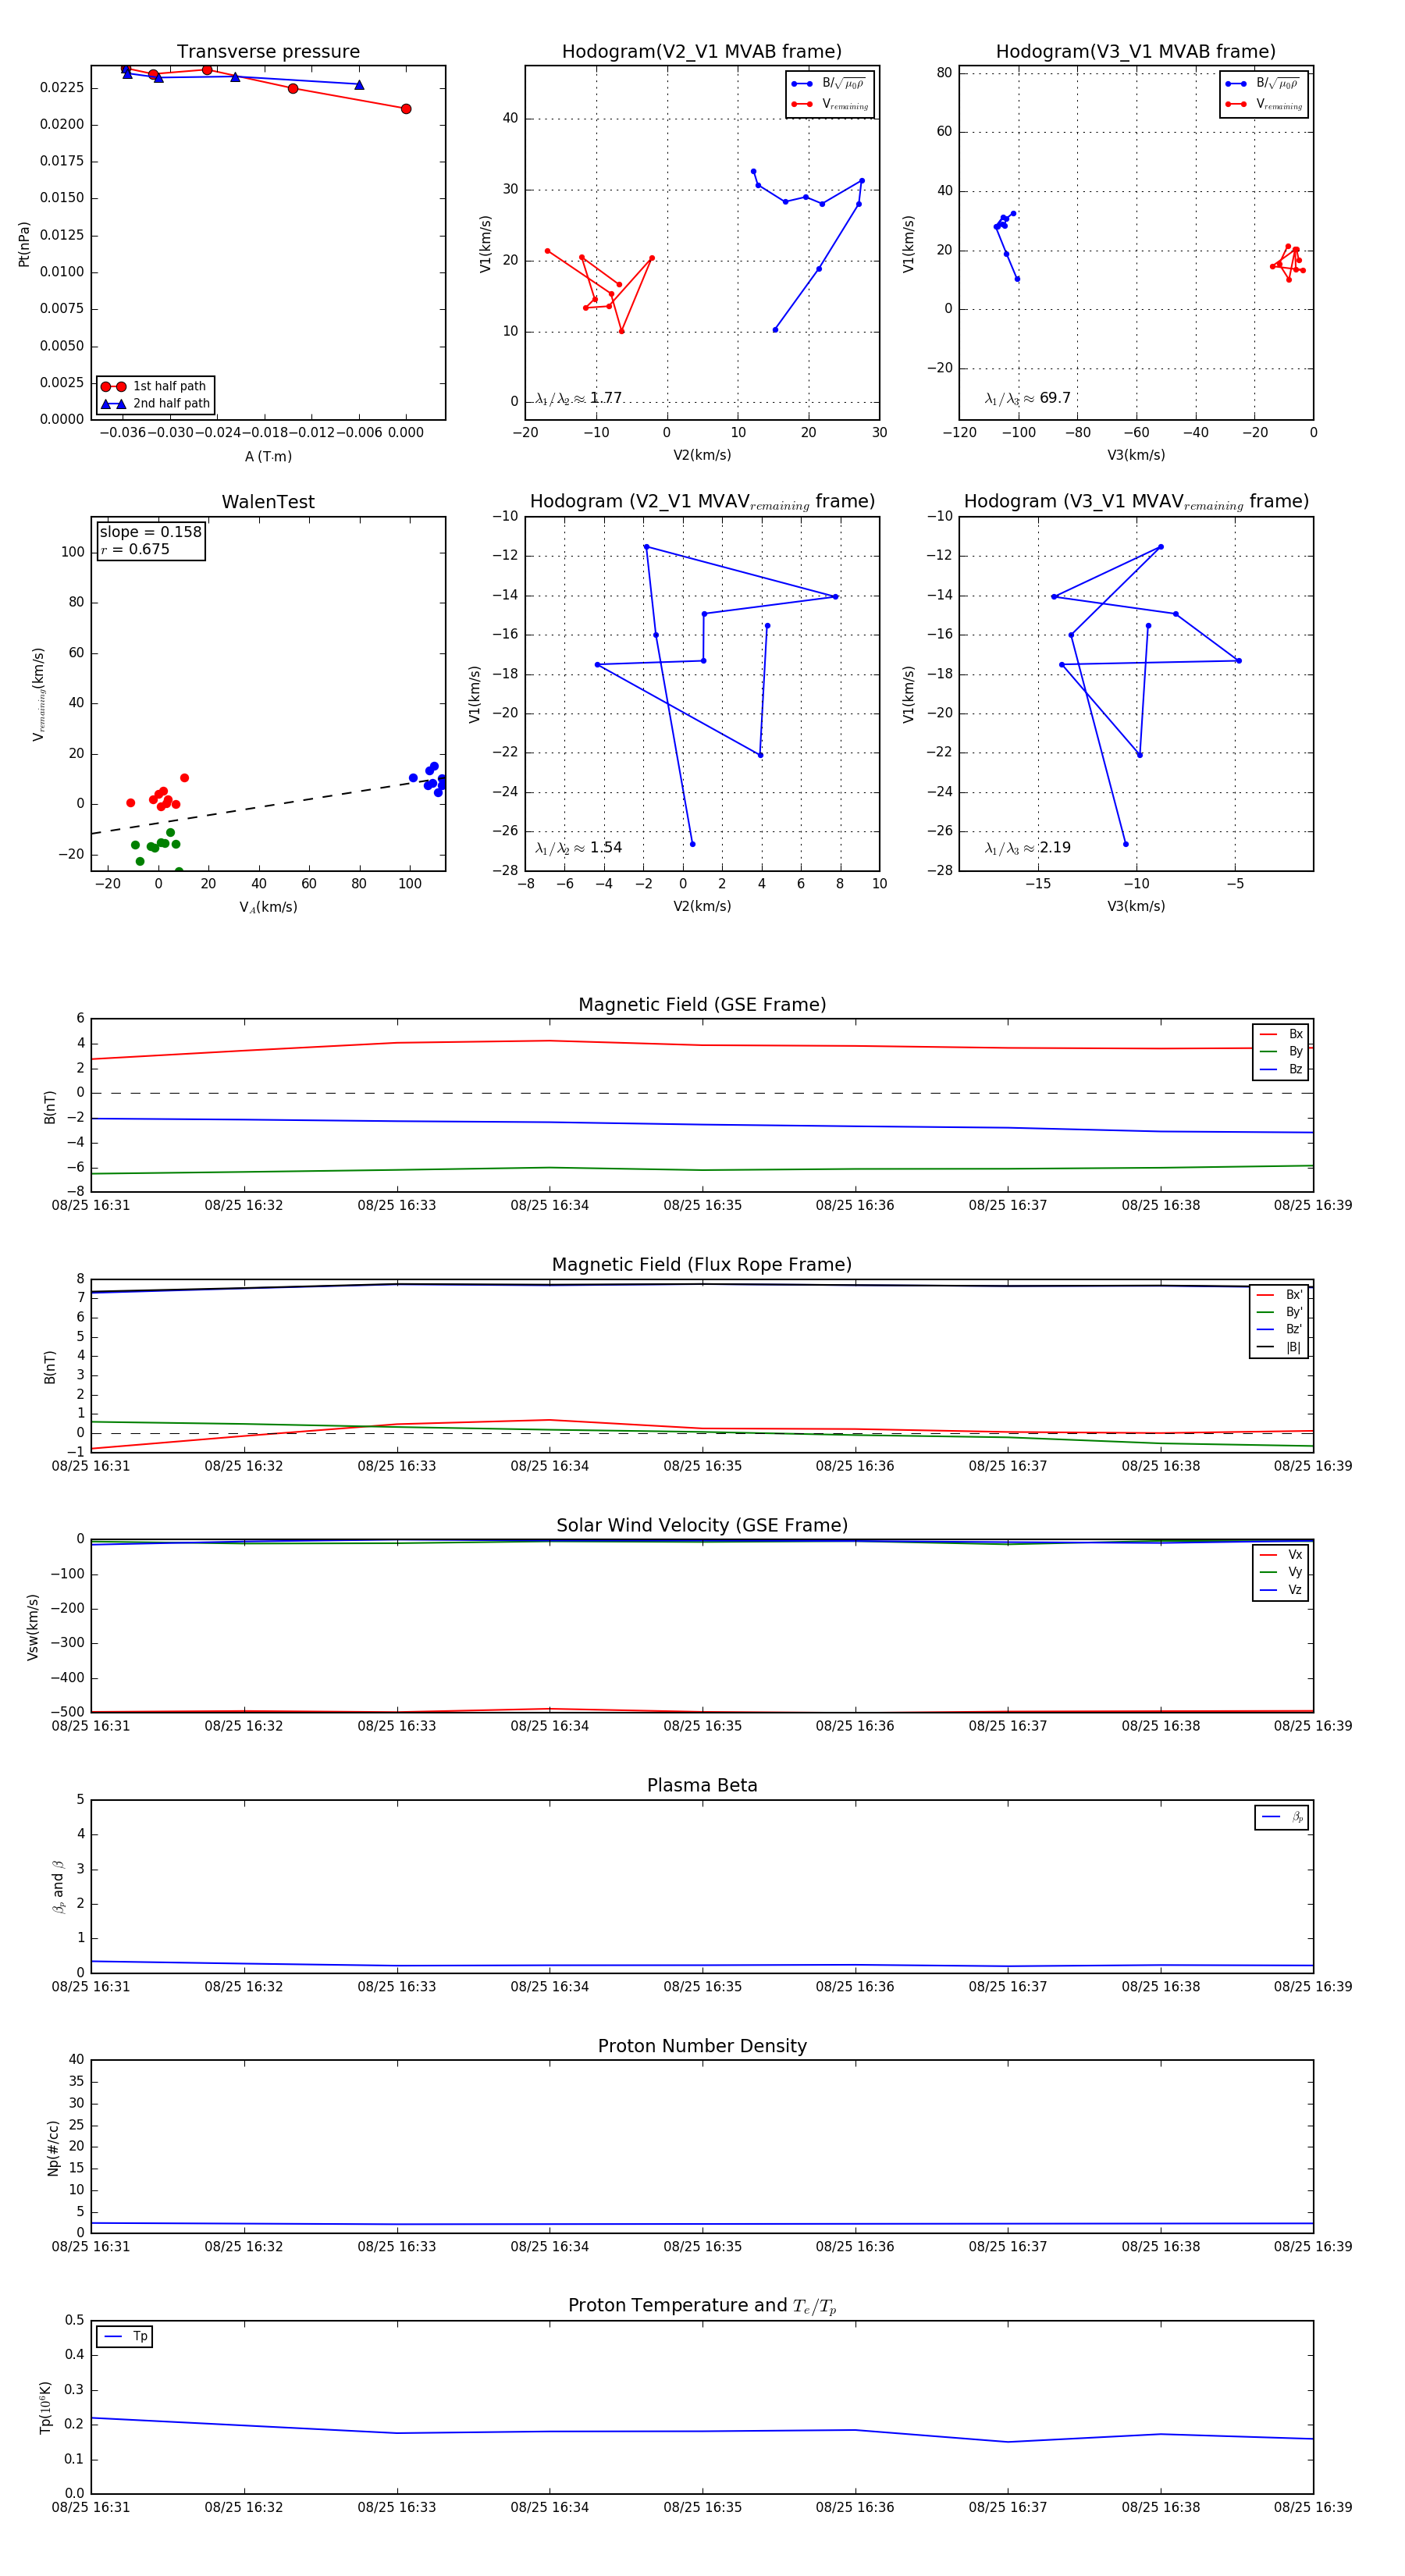Click '08/25 16:33' tick under Solar Wind Velocity plot
1405x2576 pixels.
[397, 1726]
